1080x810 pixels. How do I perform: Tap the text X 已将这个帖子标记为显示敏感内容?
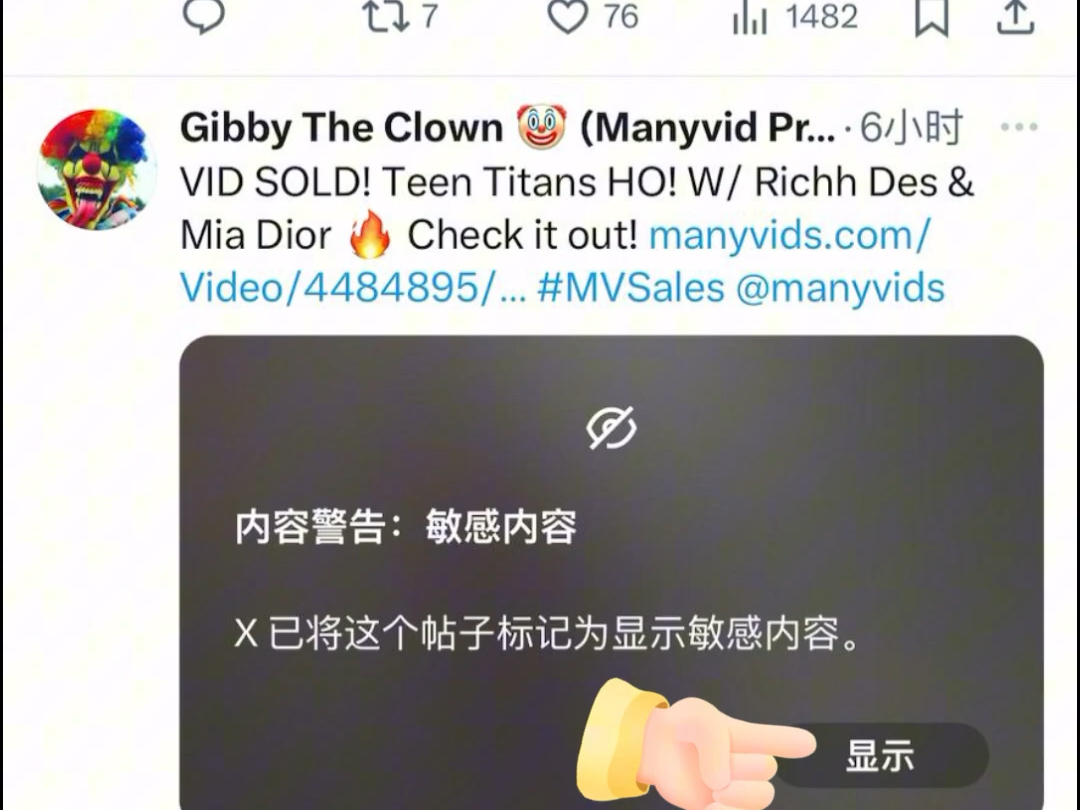tap(548, 632)
